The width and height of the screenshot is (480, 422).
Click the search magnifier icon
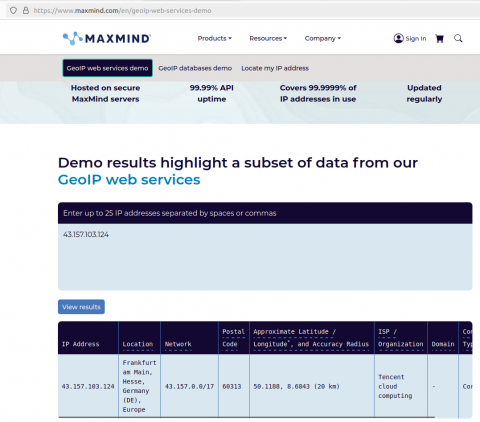458,38
